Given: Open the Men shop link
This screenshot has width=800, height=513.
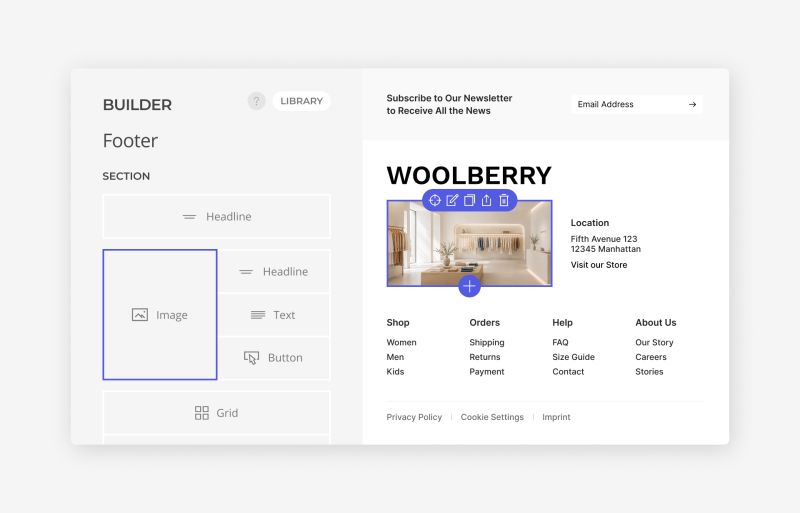Looking at the screenshot, I should pos(395,357).
